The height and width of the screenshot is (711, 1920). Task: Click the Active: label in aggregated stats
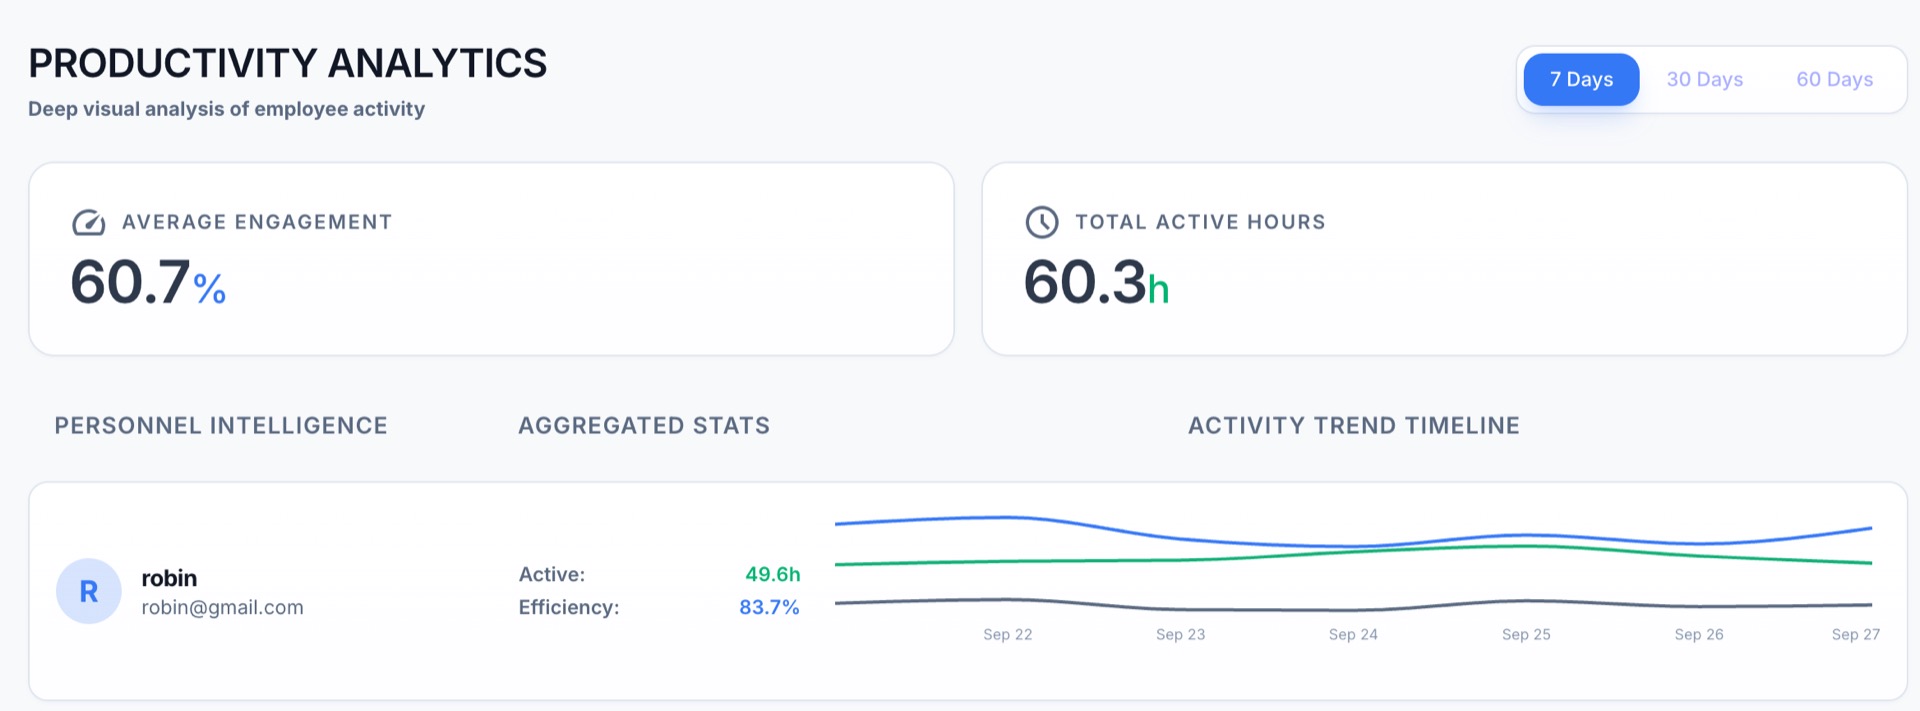pyautogui.click(x=552, y=574)
